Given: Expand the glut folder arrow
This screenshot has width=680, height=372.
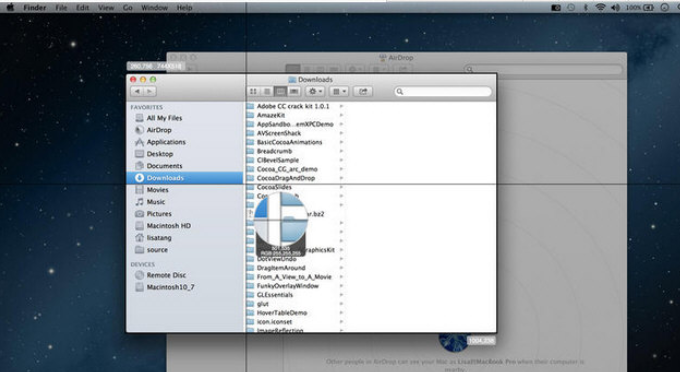Looking at the screenshot, I should (341, 304).
